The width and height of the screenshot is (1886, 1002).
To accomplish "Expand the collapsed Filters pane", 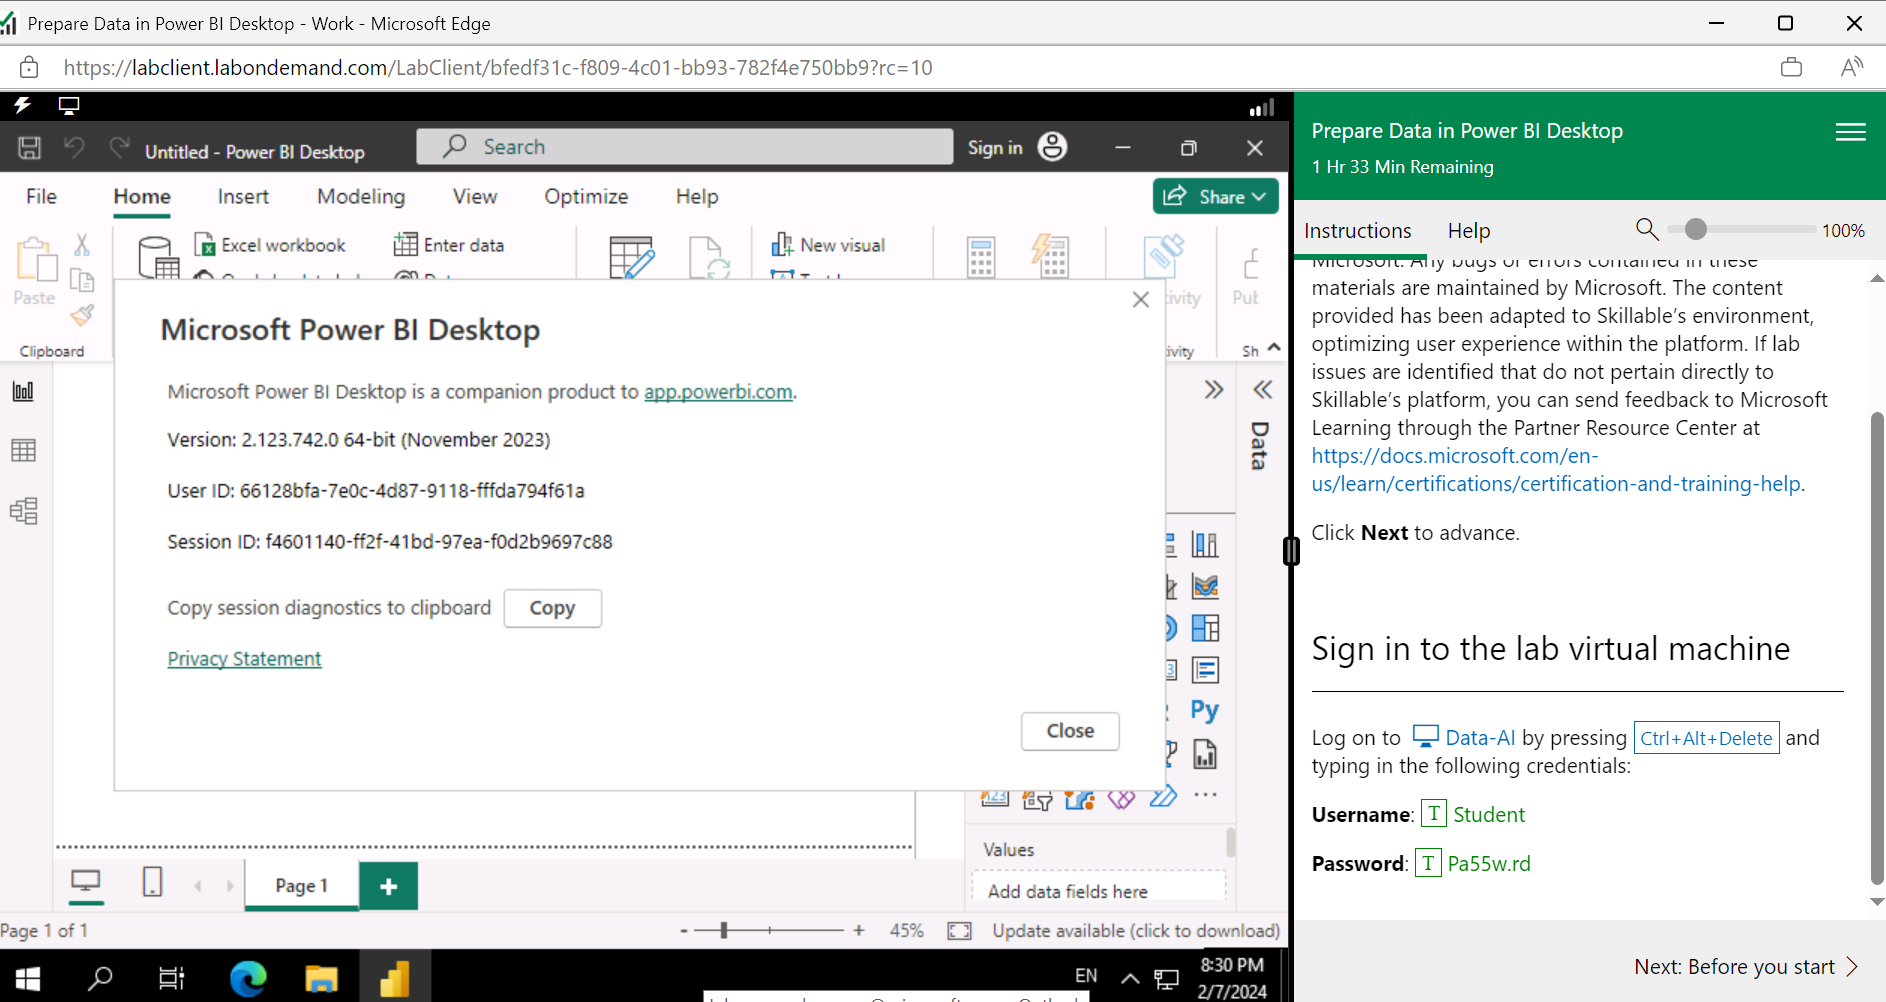I will click(1215, 389).
